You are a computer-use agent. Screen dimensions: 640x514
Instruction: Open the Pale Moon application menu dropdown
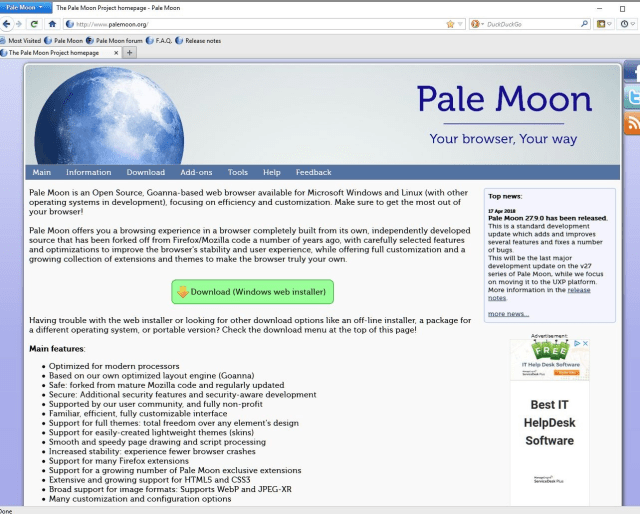tap(24, 7)
